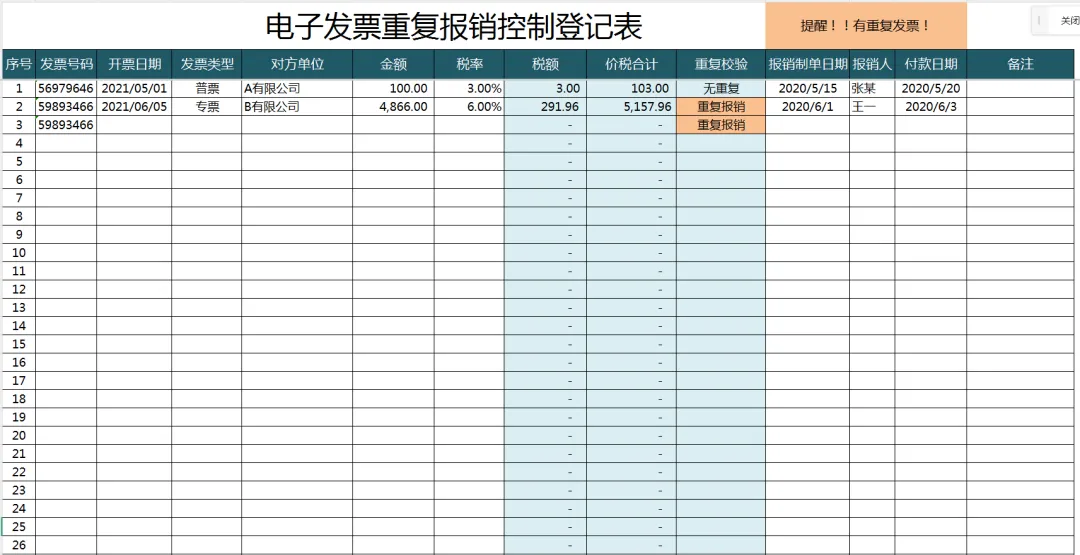Select sequence number 20 cell
The height and width of the screenshot is (555, 1080).
click(19, 435)
